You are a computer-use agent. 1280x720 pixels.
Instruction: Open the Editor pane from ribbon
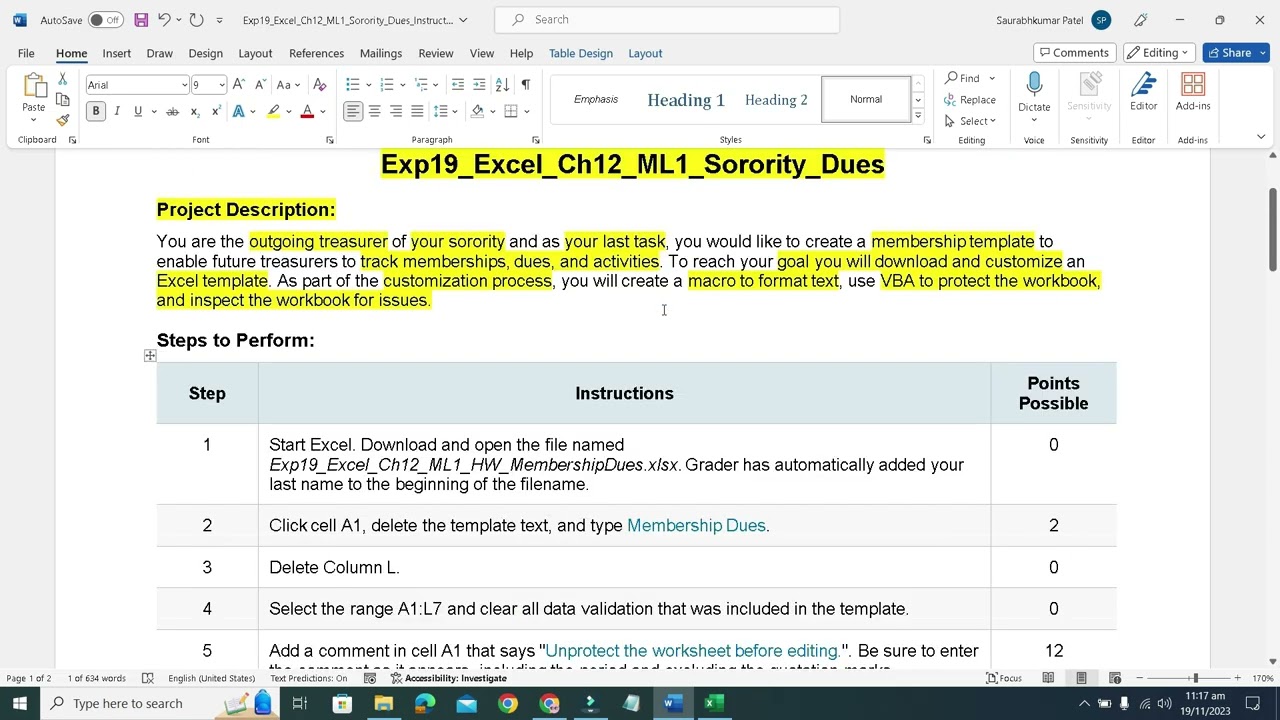tap(1143, 92)
